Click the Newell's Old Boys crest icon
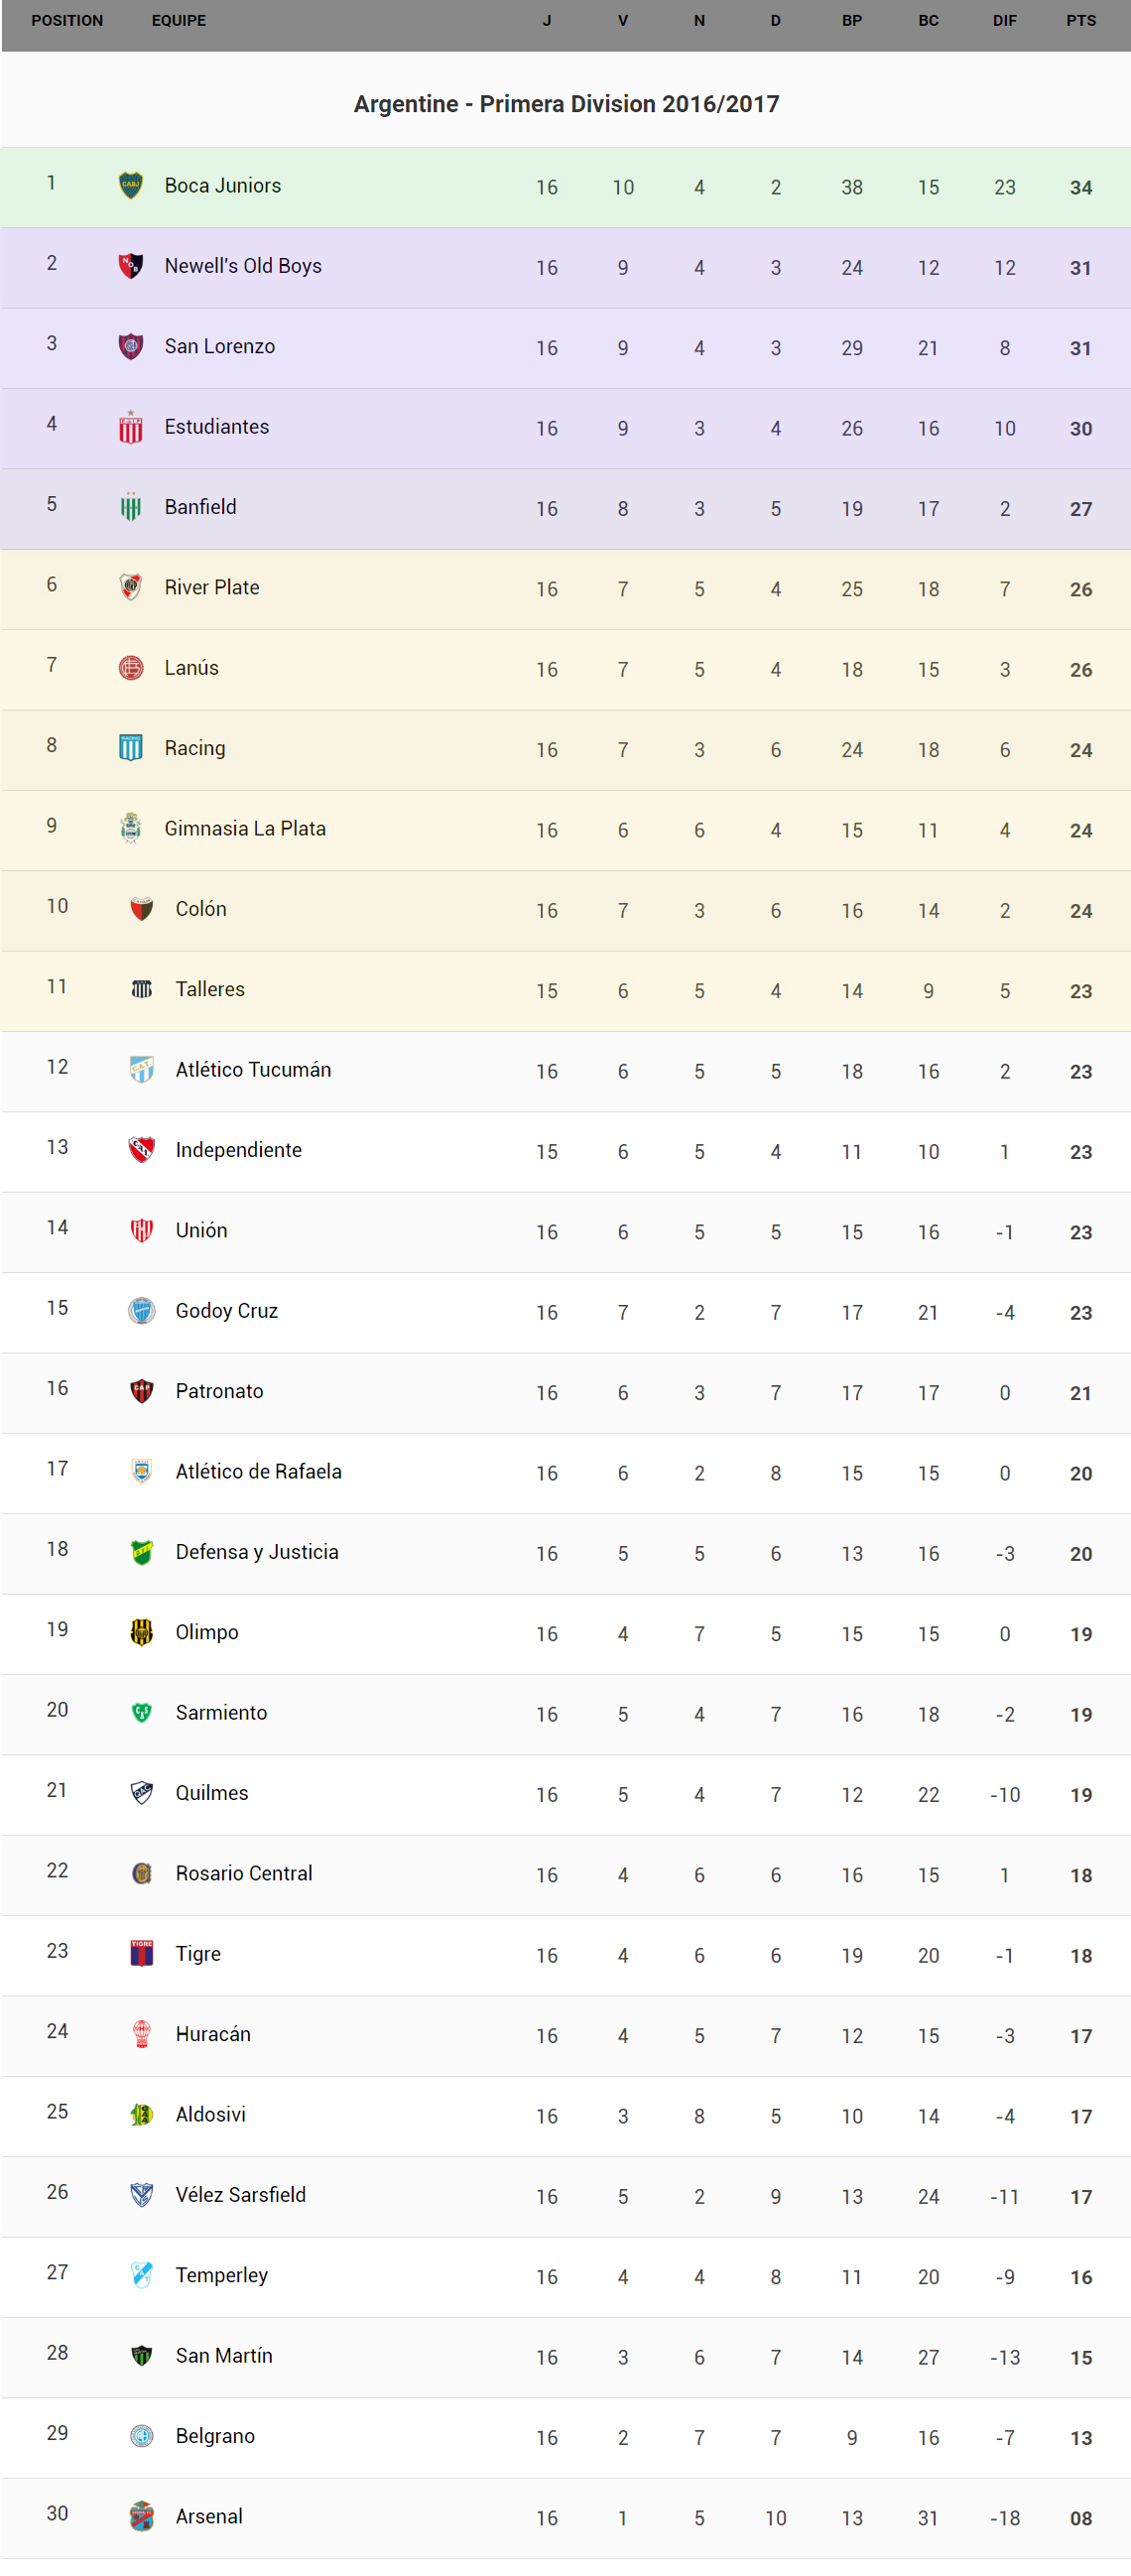This screenshot has height=2576, width=1131. 131,266
